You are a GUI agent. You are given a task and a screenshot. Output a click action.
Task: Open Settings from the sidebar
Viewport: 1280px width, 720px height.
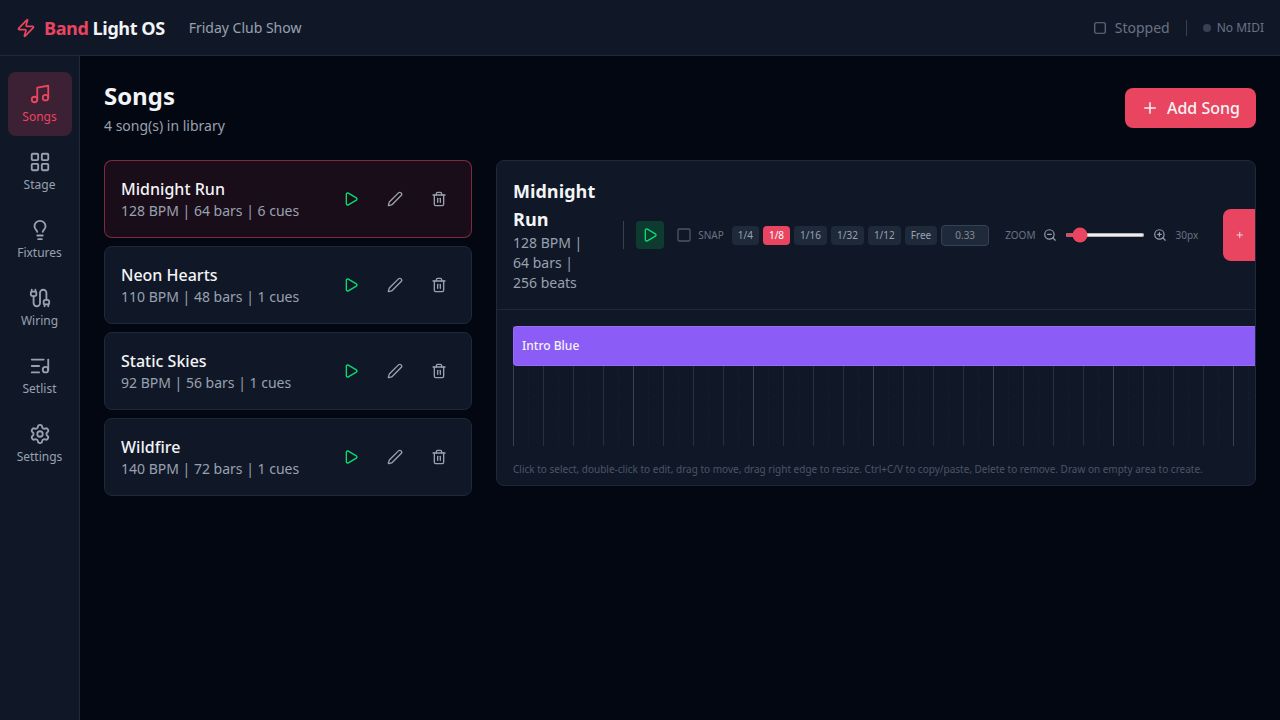(x=40, y=444)
